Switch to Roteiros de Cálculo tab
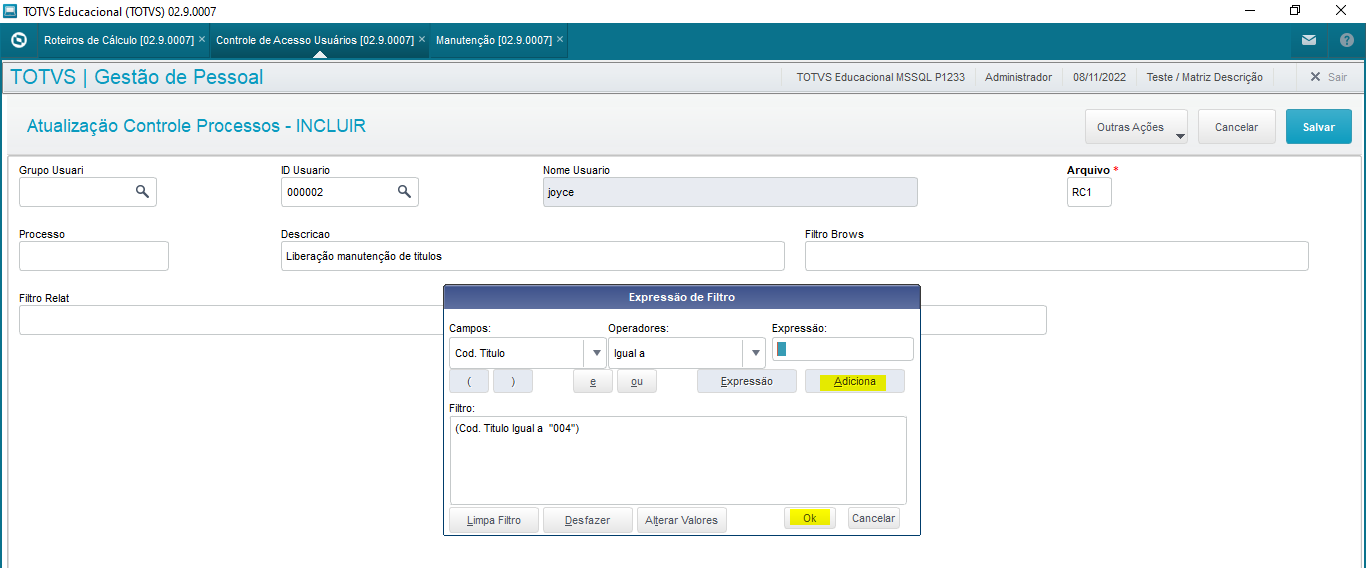This screenshot has height=568, width=1366. (119, 41)
